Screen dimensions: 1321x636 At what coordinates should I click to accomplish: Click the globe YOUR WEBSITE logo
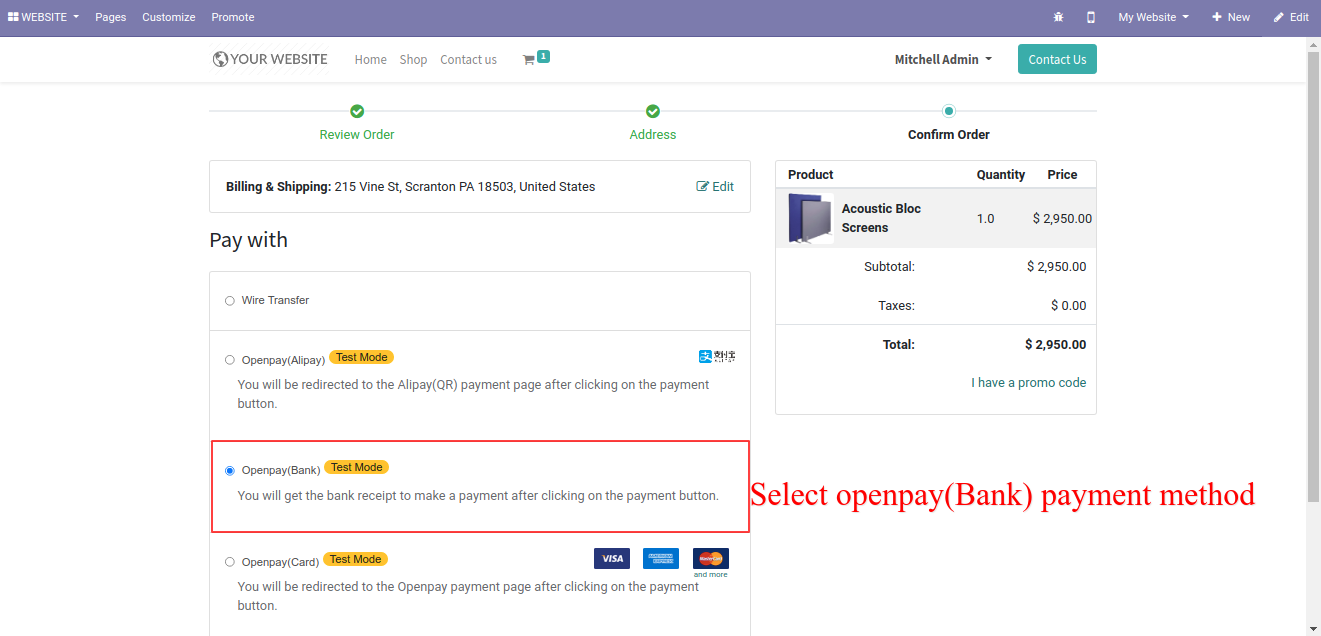click(270, 59)
